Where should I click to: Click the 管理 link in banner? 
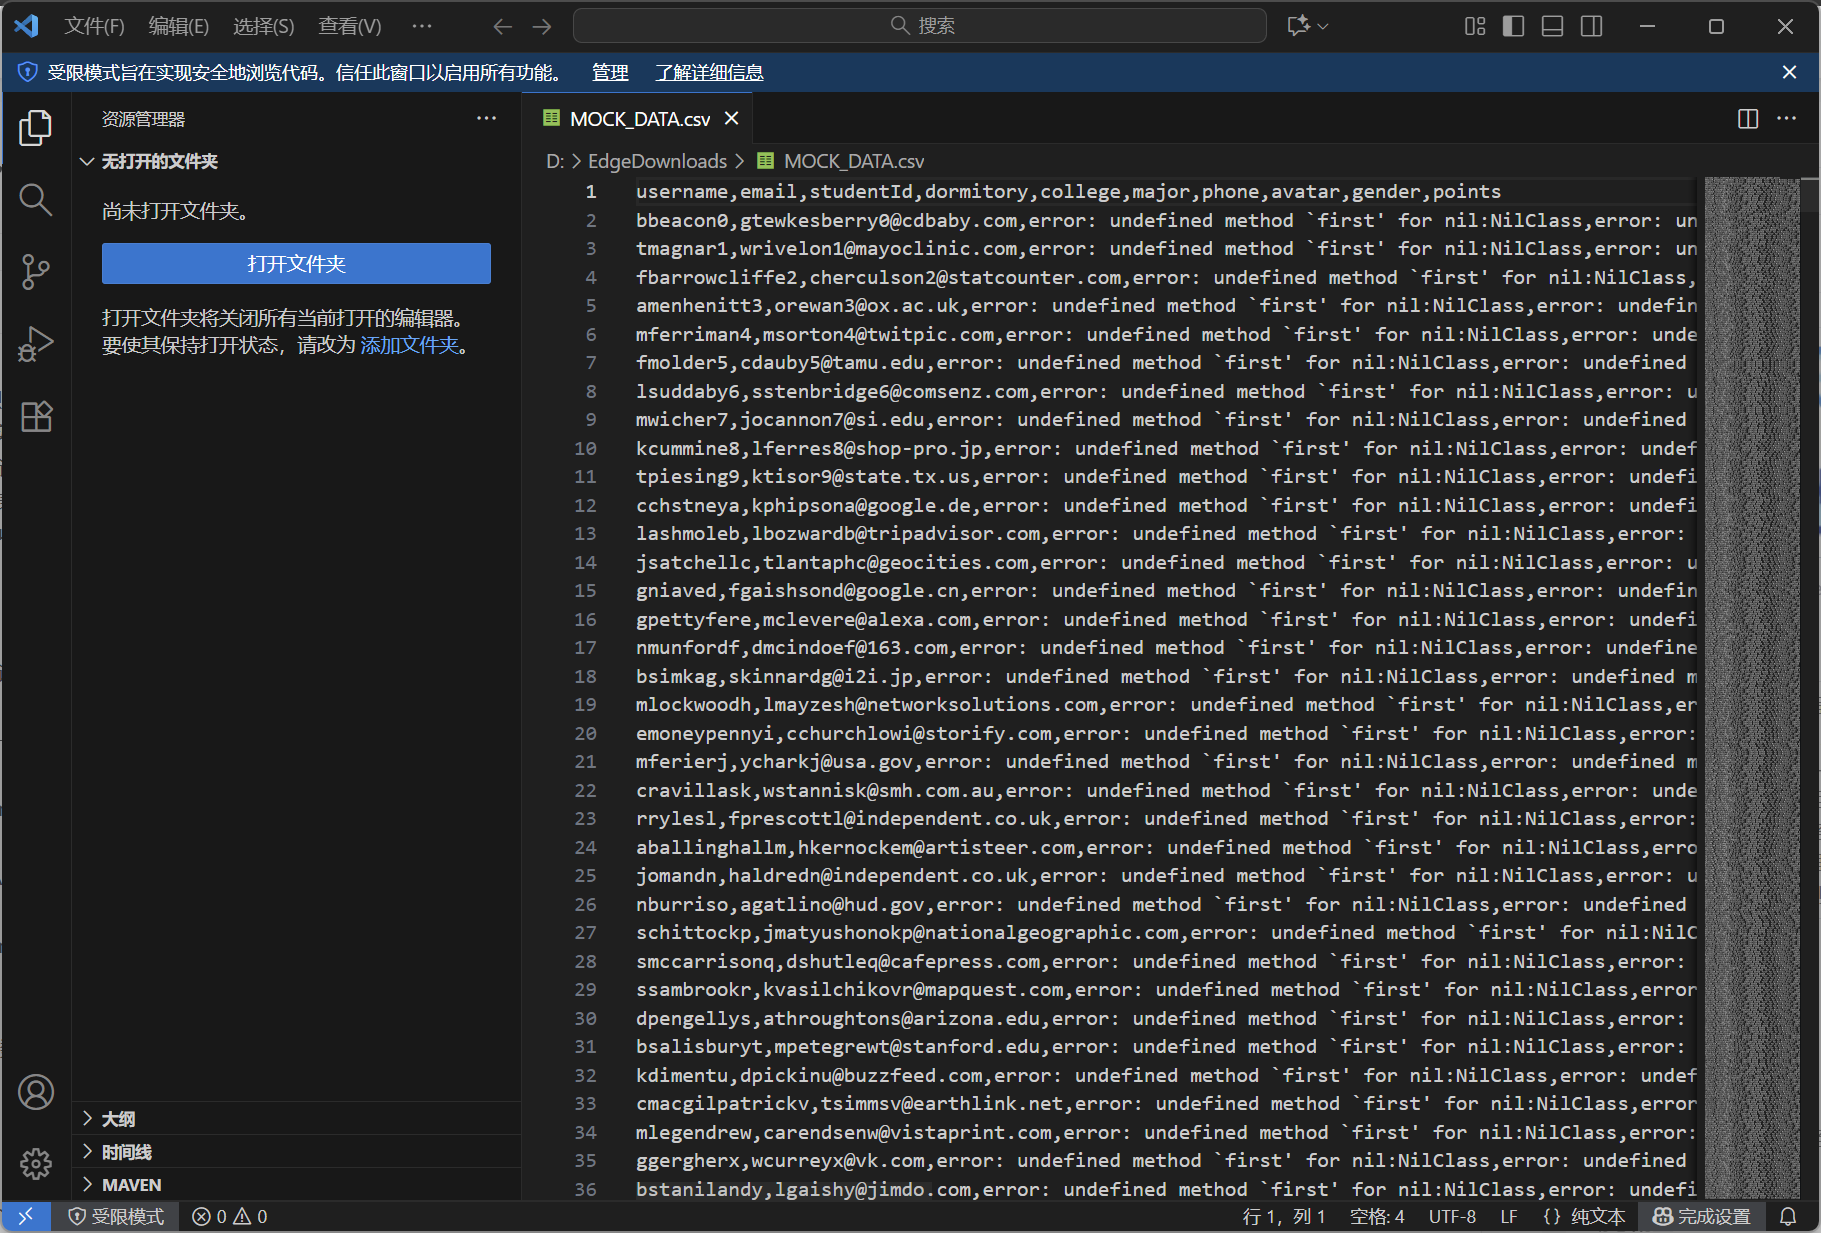(x=610, y=72)
